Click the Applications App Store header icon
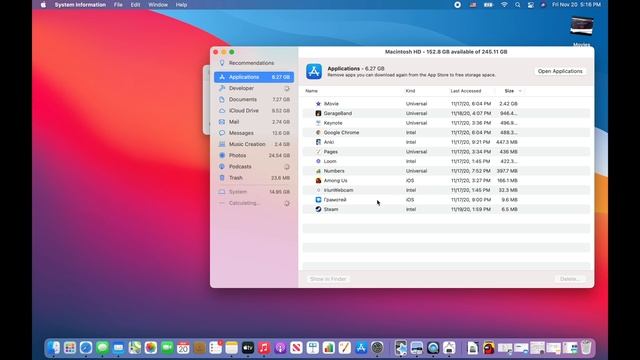640x360 pixels. click(314, 71)
